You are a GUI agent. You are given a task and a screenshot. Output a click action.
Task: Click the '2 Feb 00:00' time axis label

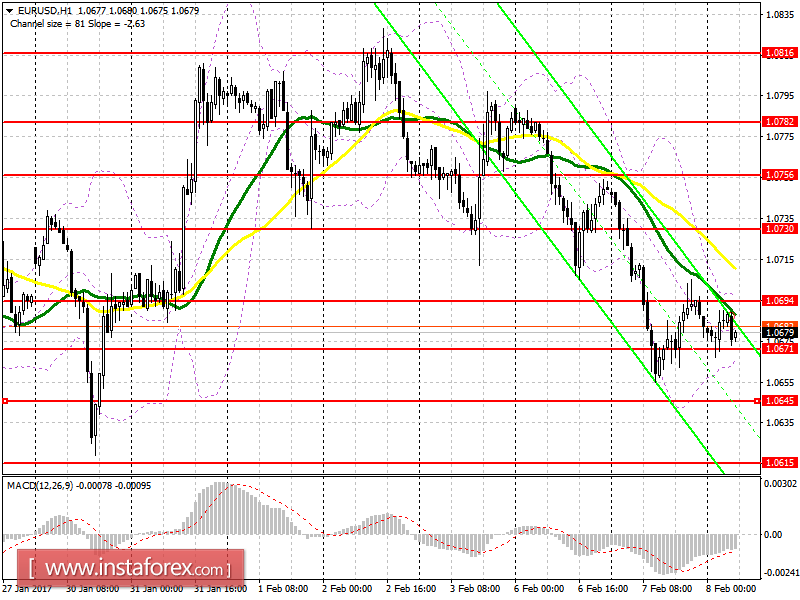point(347,589)
